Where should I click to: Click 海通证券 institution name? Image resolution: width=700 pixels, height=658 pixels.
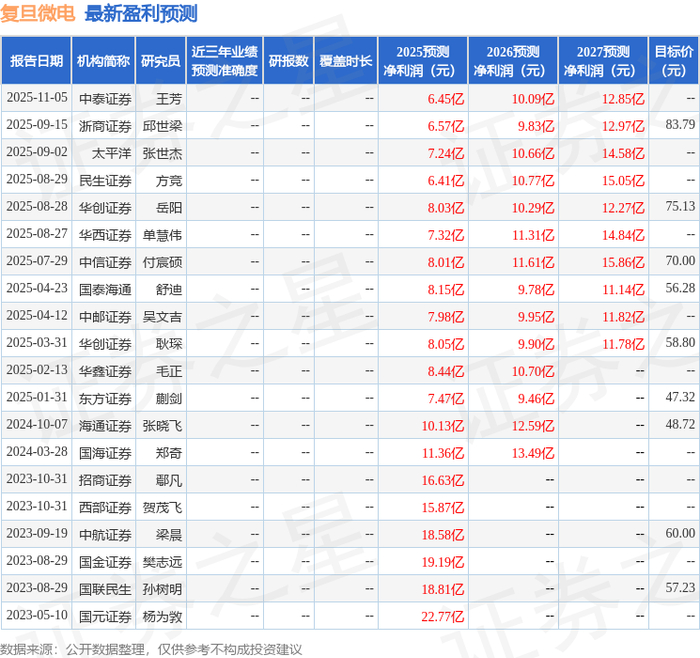[x=105, y=425]
